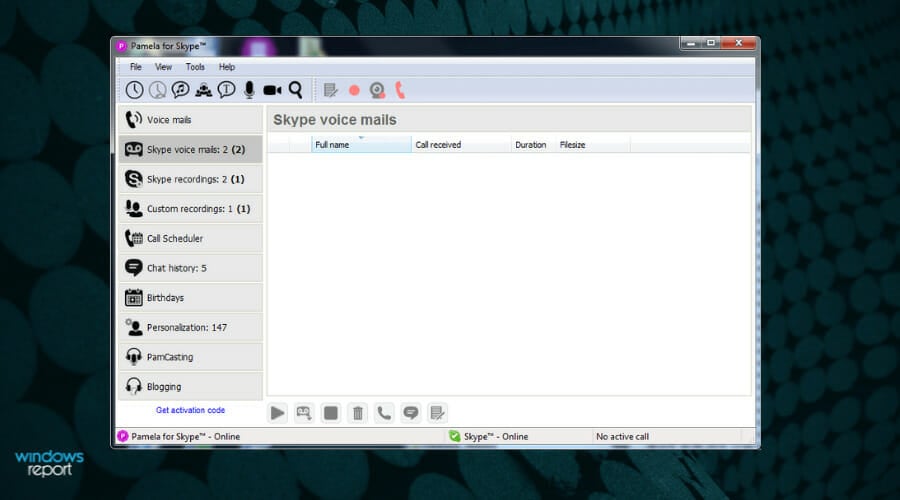The image size is (900, 500).
Task: Click the voicemail cassette icon below the list
Action: point(304,413)
